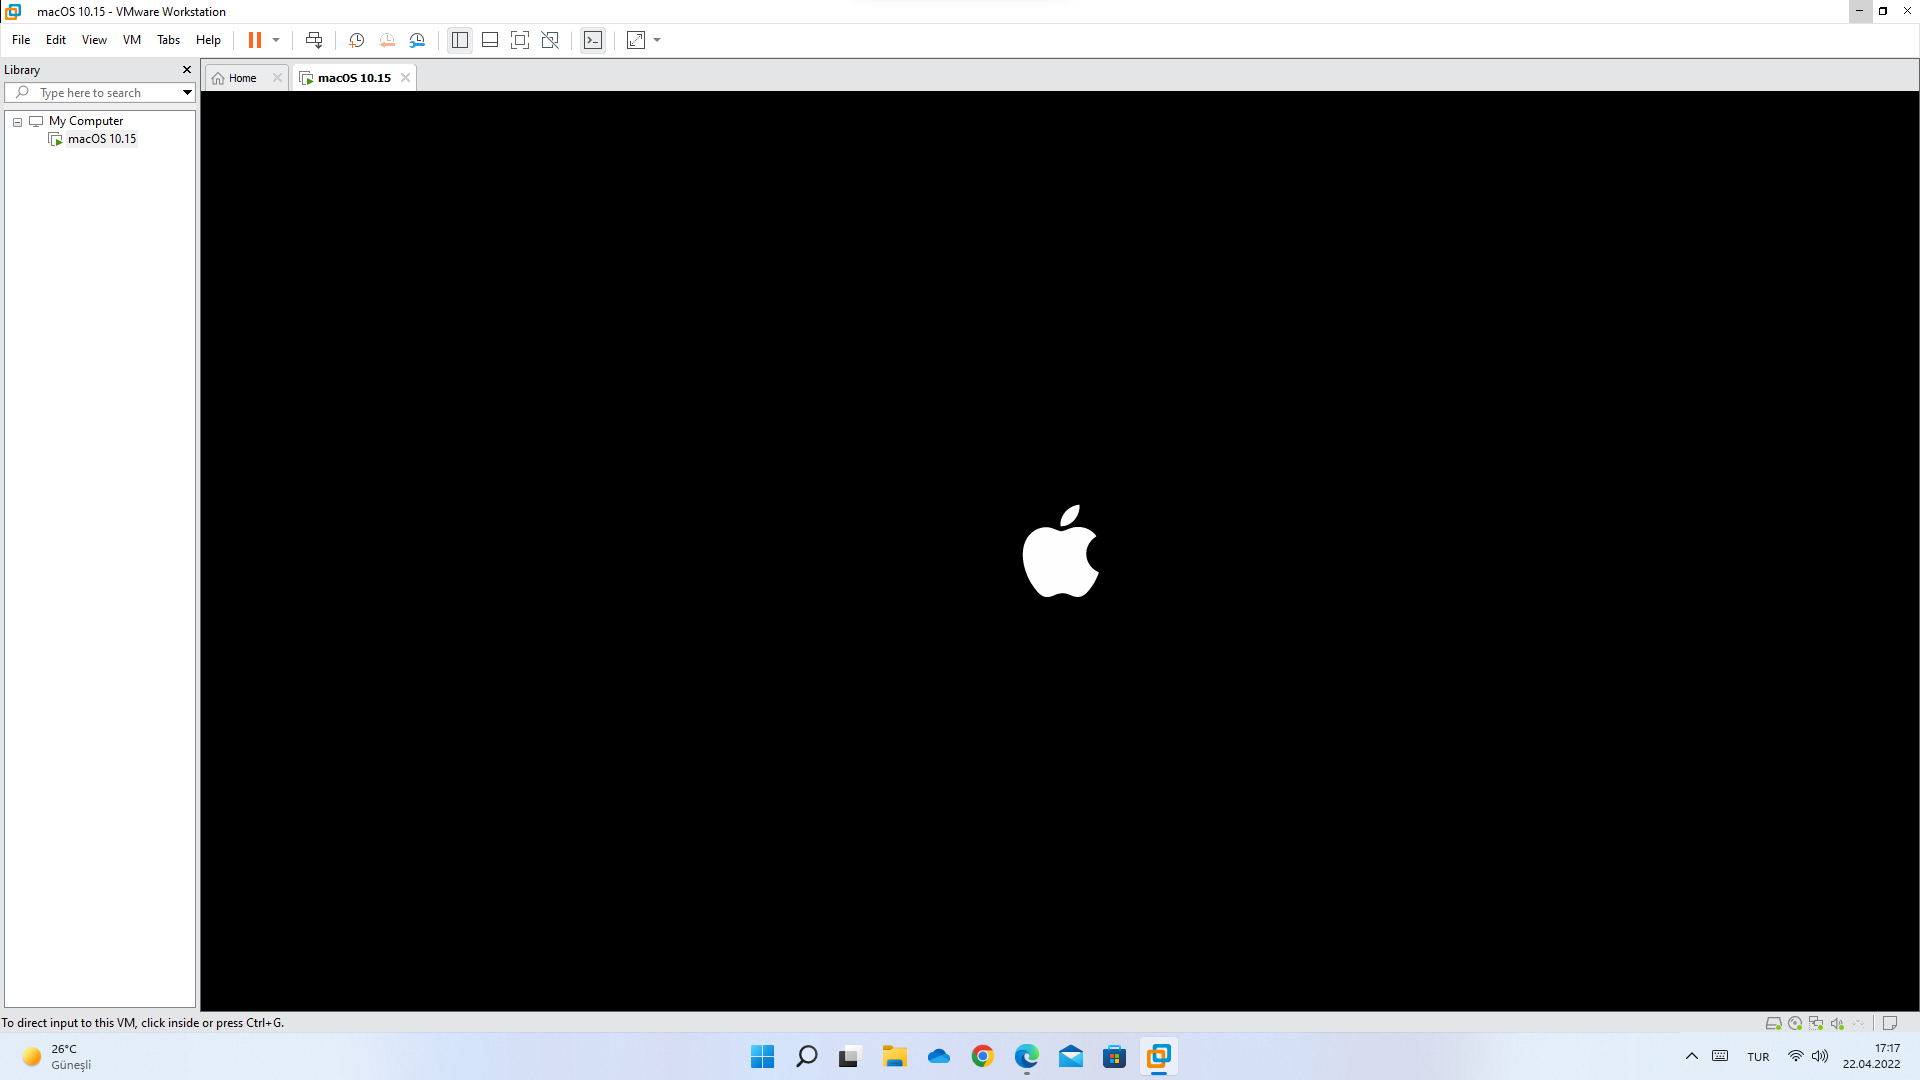The image size is (1920, 1080).
Task: Open the stretch guest dropdown arrow
Action: point(657,40)
